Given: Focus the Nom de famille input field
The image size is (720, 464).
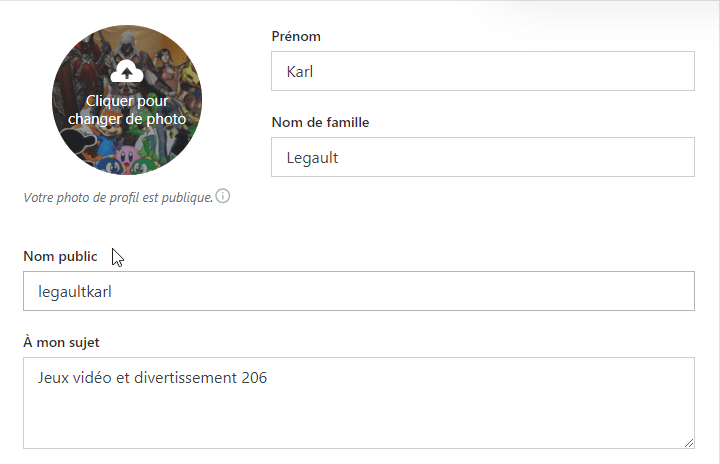Looking at the screenshot, I should coord(482,157).
